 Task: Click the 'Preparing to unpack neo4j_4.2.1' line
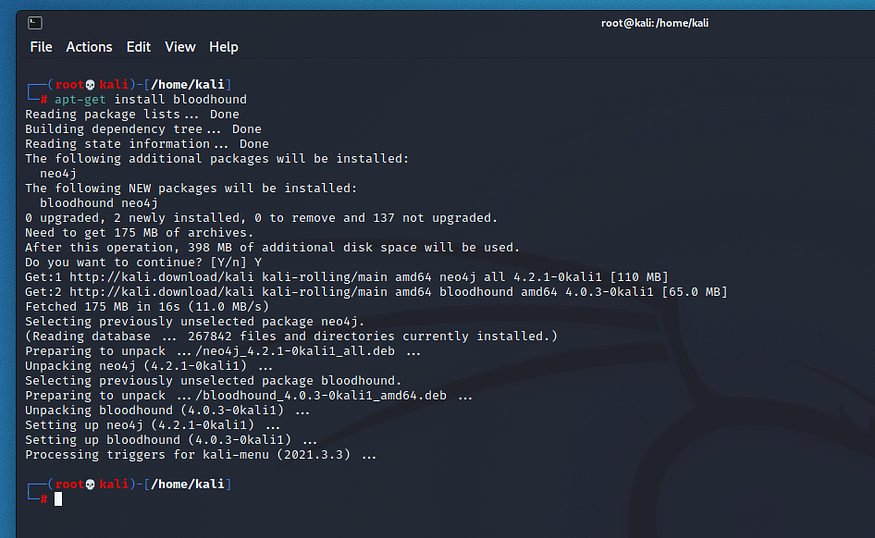223,351
